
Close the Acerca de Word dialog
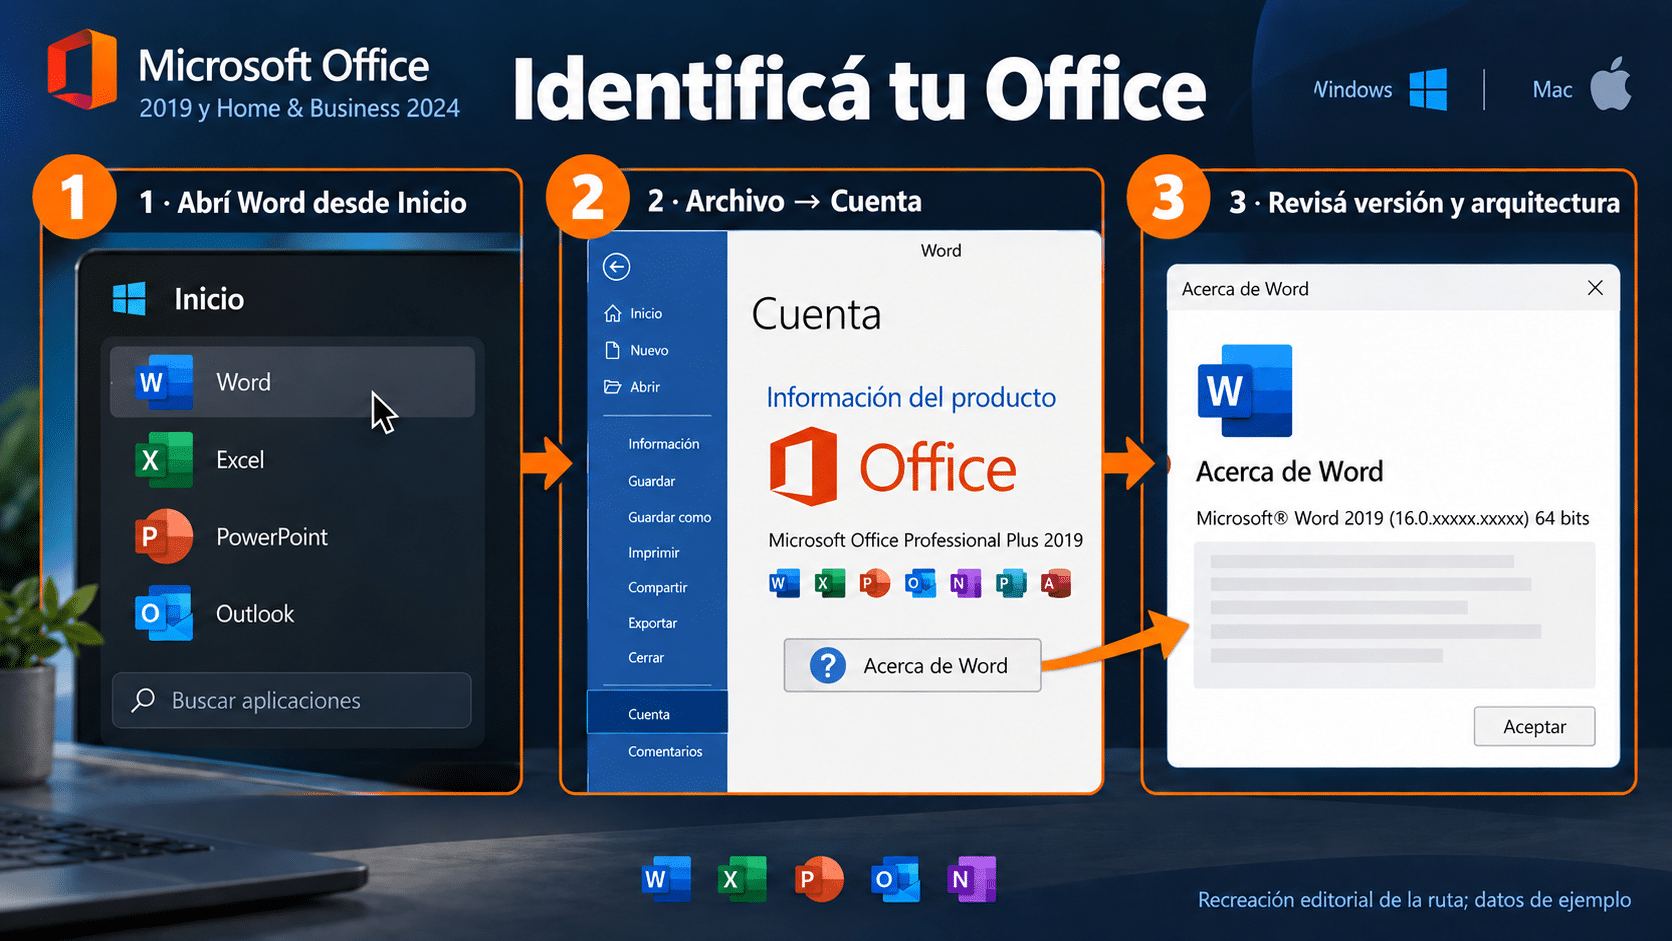tap(1595, 288)
